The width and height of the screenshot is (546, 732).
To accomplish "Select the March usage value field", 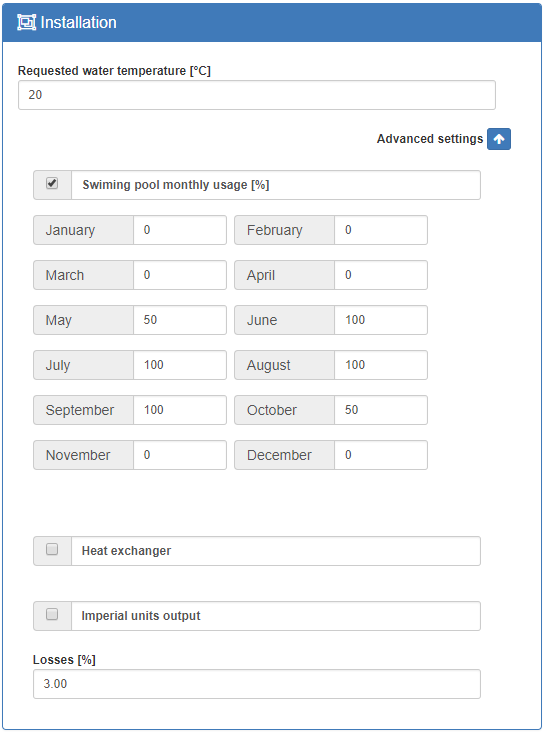I will tap(180, 275).
